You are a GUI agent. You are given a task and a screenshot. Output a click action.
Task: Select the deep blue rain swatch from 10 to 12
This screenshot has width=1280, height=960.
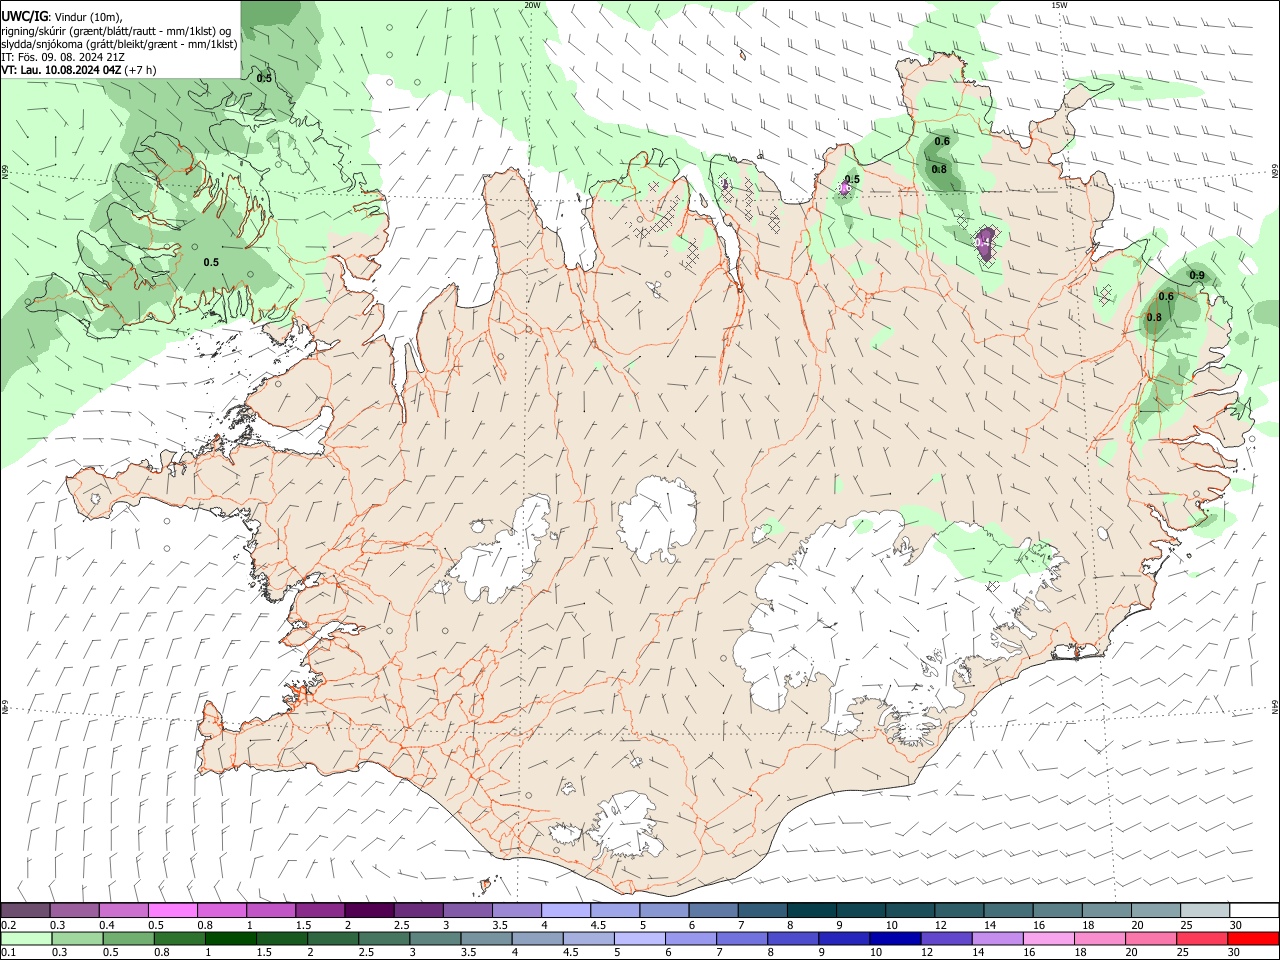click(x=896, y=939)
